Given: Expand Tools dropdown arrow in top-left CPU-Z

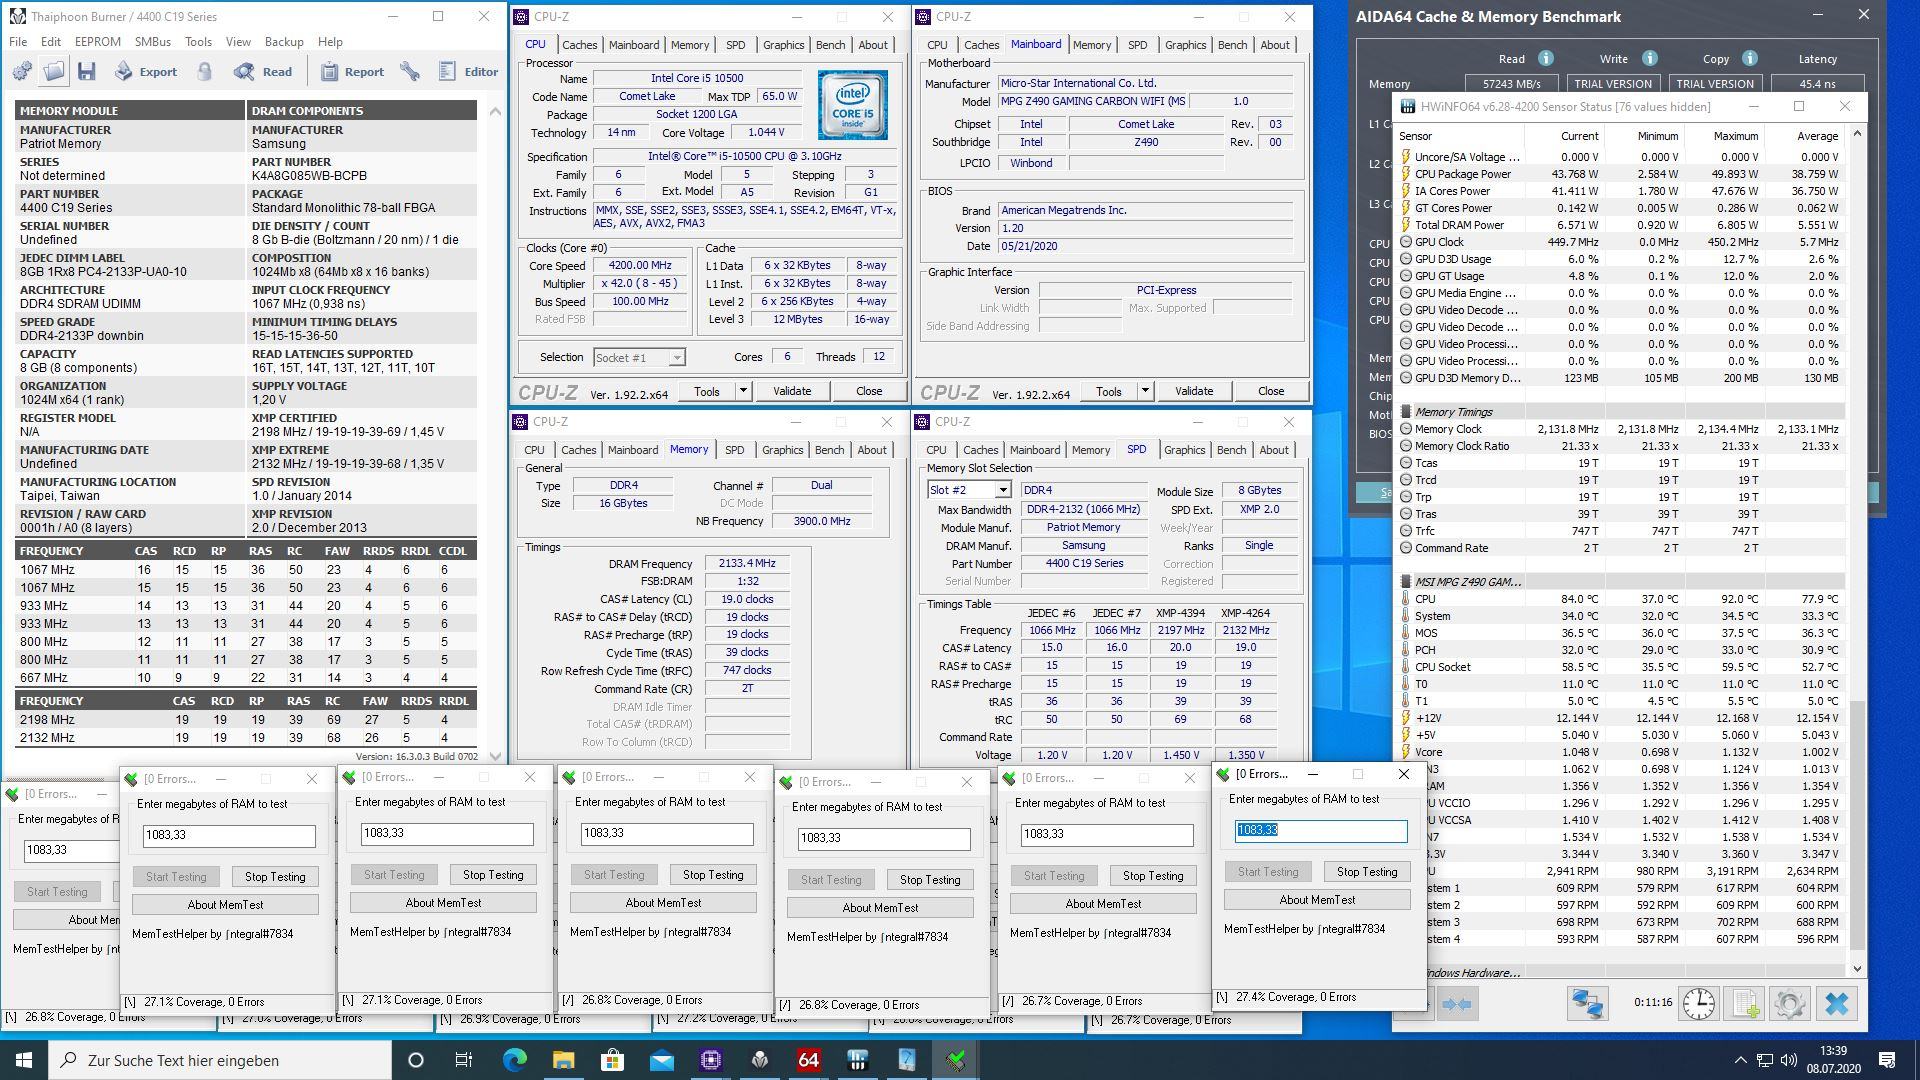Looking at the screenshot, I should pyautogui.click(x=743, y=391).
